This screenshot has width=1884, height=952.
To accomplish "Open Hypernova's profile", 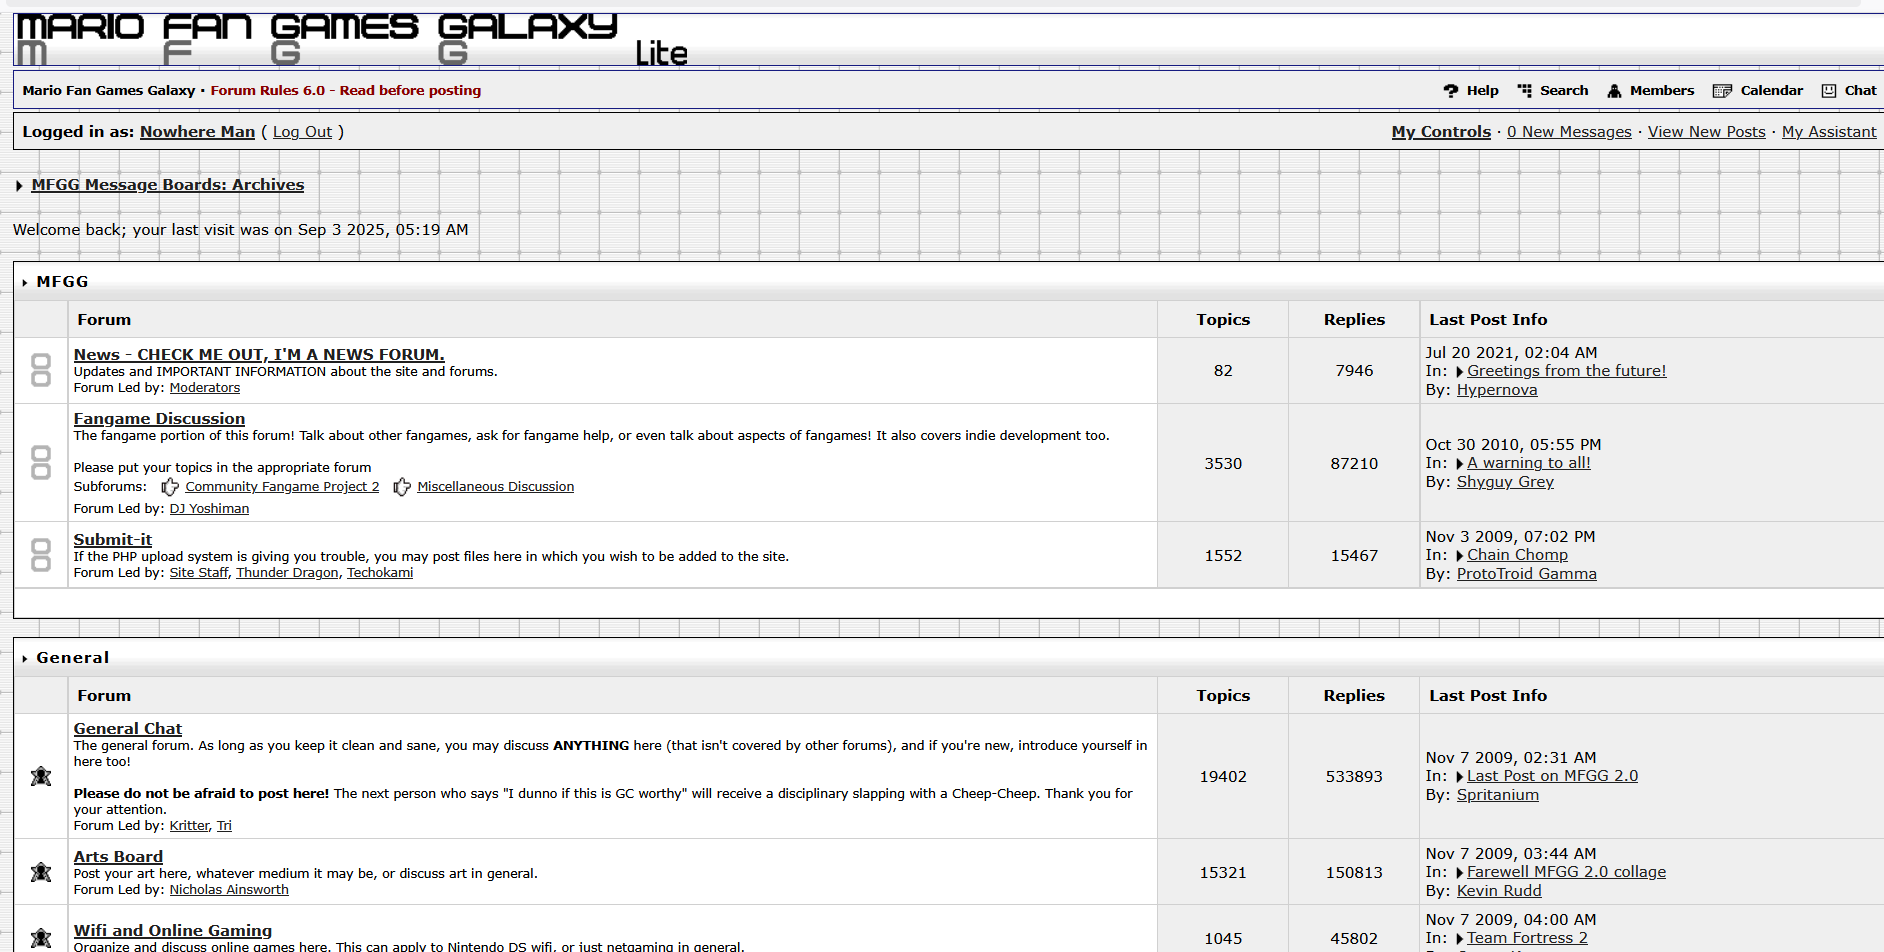I will point(1497,390).
